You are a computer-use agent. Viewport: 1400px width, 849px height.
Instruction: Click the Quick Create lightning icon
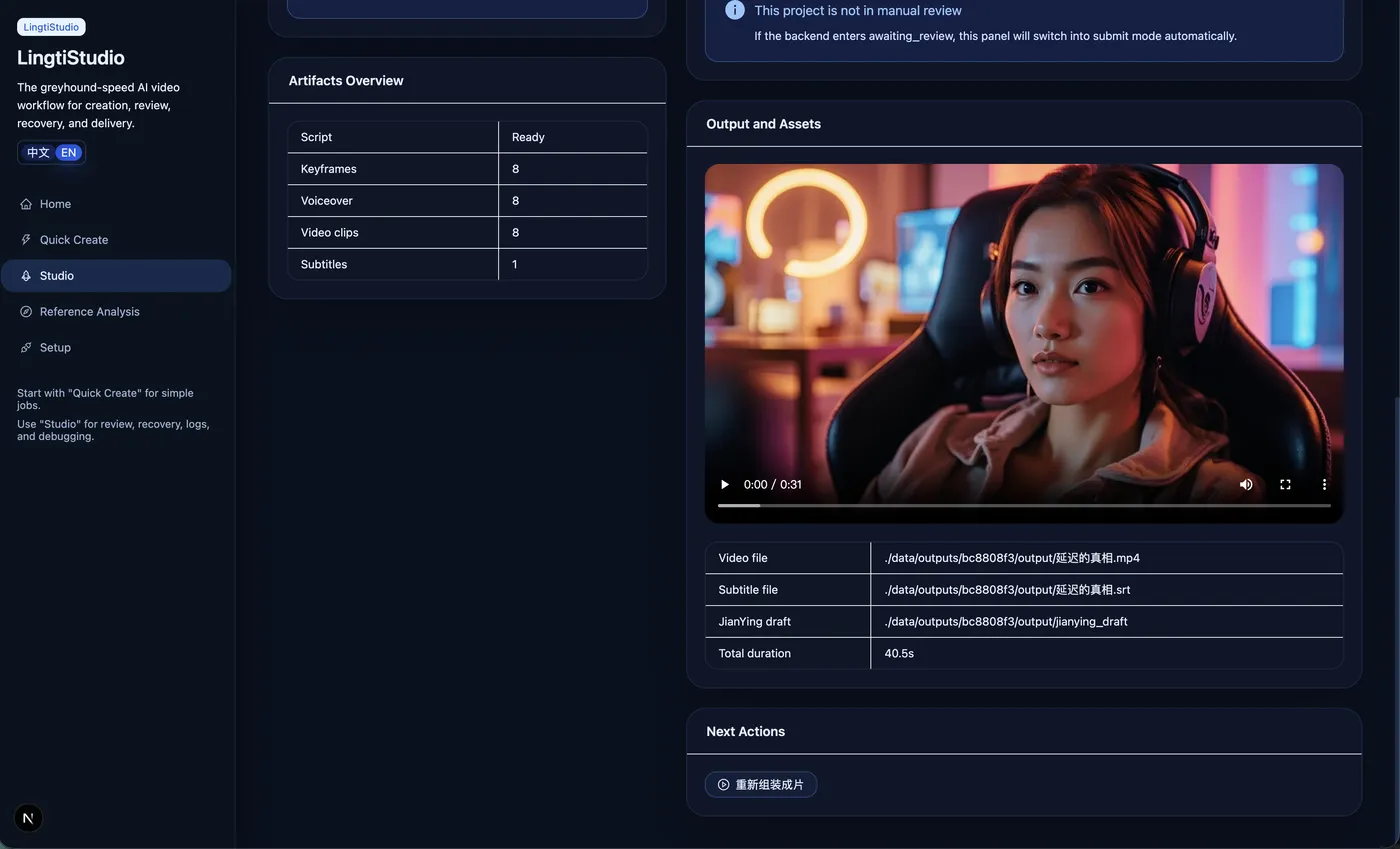click(26, 240)
